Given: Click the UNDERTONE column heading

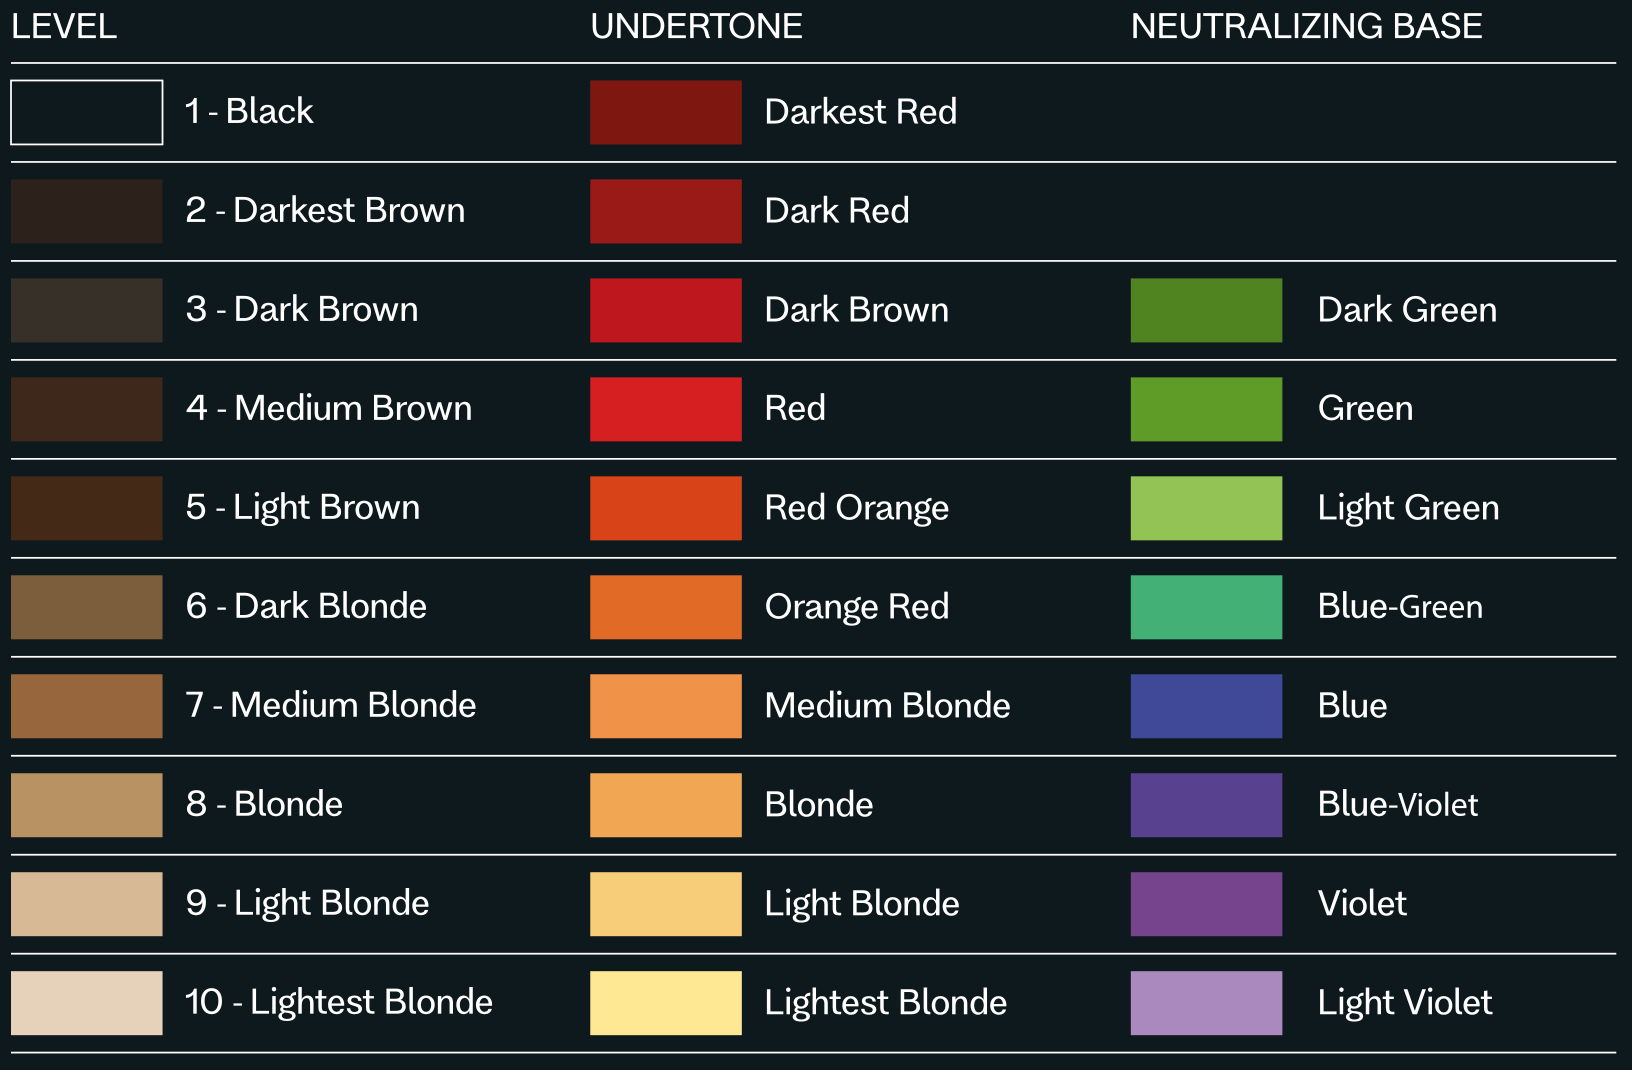Looking at the screenshot, I should pos(696,26).
